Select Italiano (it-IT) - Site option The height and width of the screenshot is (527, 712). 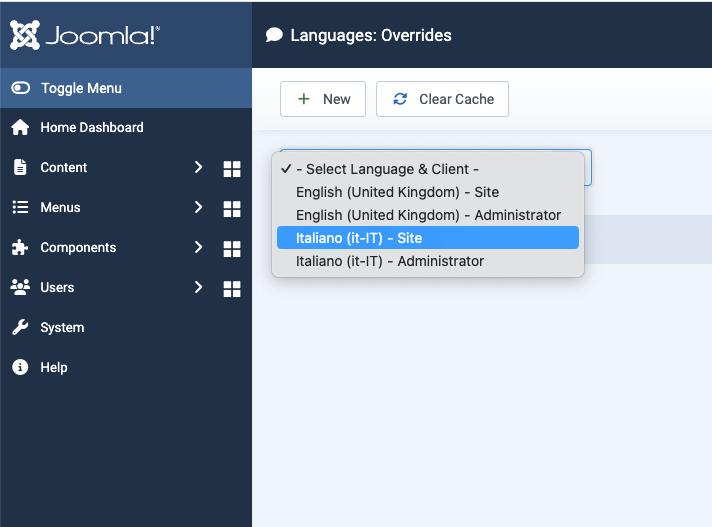coord(359,238)
